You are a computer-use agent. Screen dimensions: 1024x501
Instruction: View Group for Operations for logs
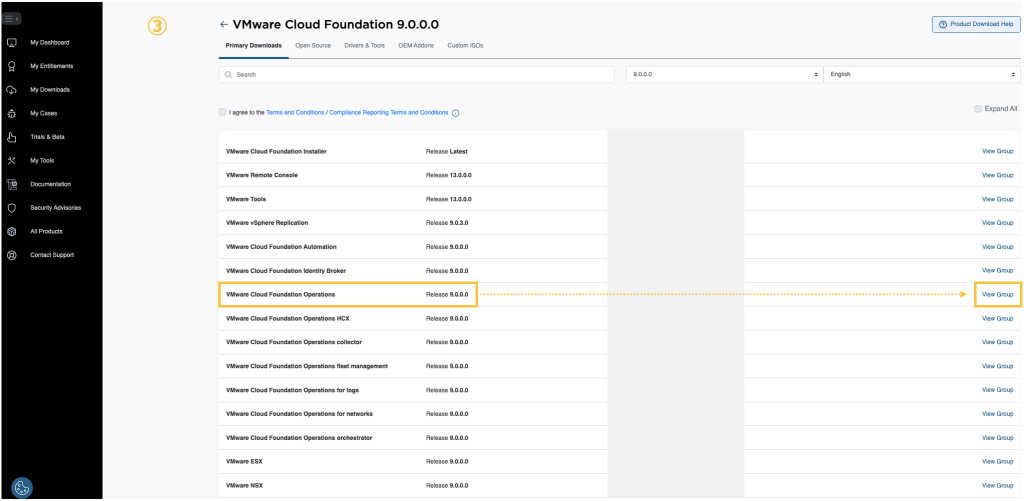tap(997, 390)
